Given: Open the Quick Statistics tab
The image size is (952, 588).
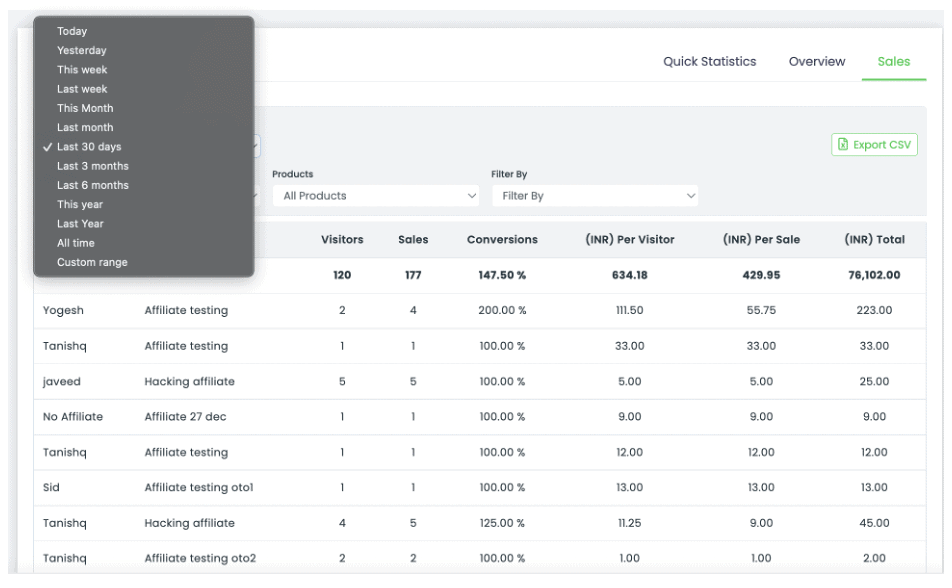Looking at the screenshot, I should [709, 62].
